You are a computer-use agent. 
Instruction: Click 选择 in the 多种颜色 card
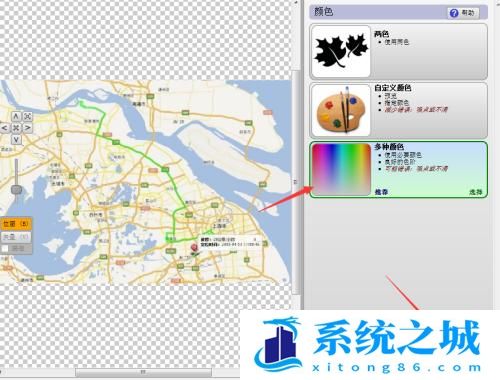tap(476, 192)
